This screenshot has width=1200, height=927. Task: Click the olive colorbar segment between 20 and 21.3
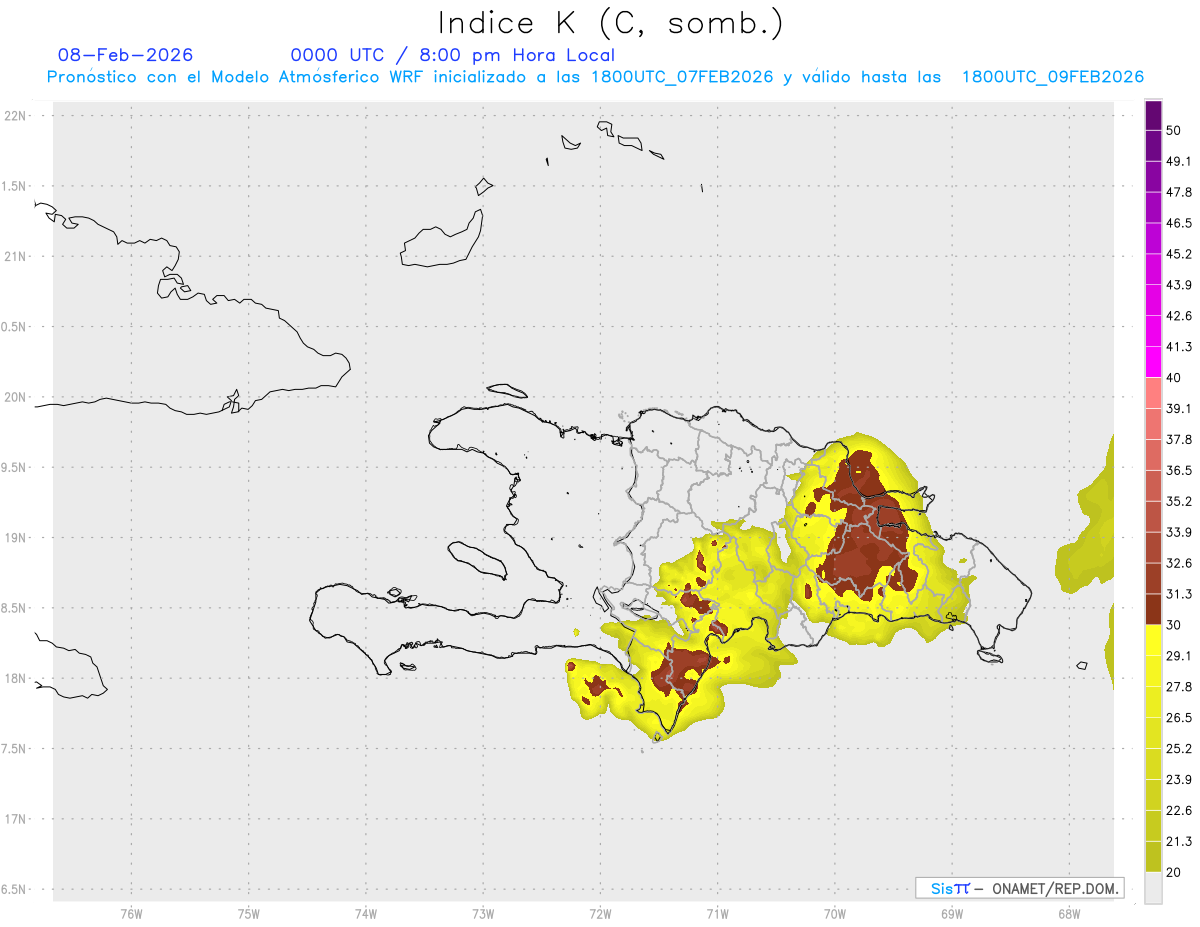point(1153,857)
